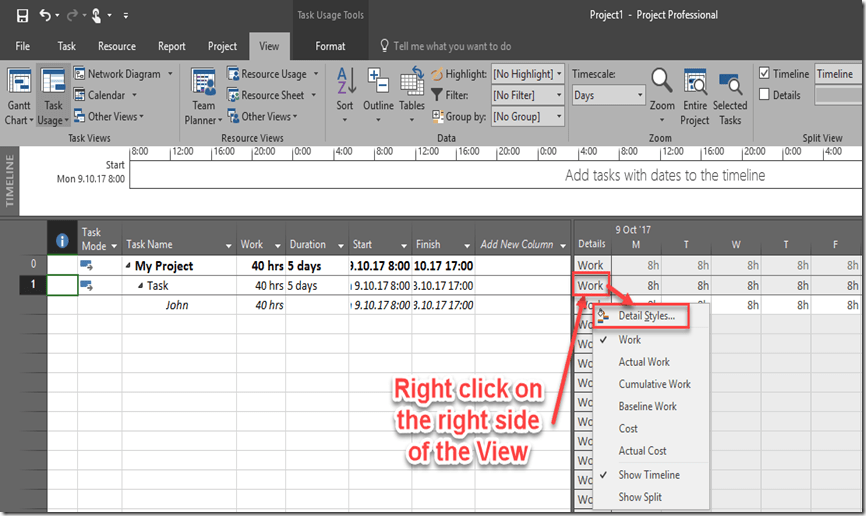Toggle Show Split in context menu
The image size is (866, 516).
click(x=640, y=497)
